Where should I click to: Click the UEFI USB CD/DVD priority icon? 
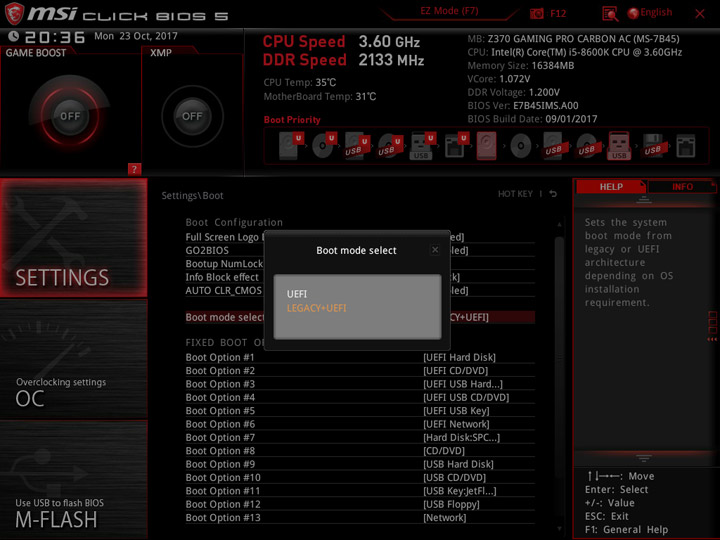pos(390,146)
